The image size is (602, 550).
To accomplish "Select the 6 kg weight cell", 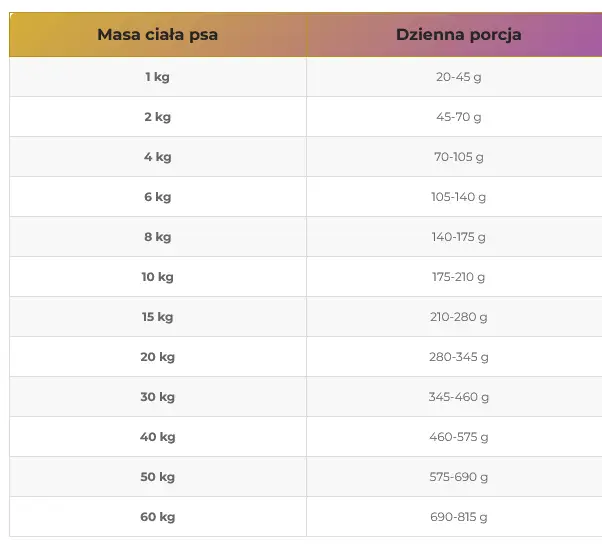I will pyautogui.click(x=157, y=197).
